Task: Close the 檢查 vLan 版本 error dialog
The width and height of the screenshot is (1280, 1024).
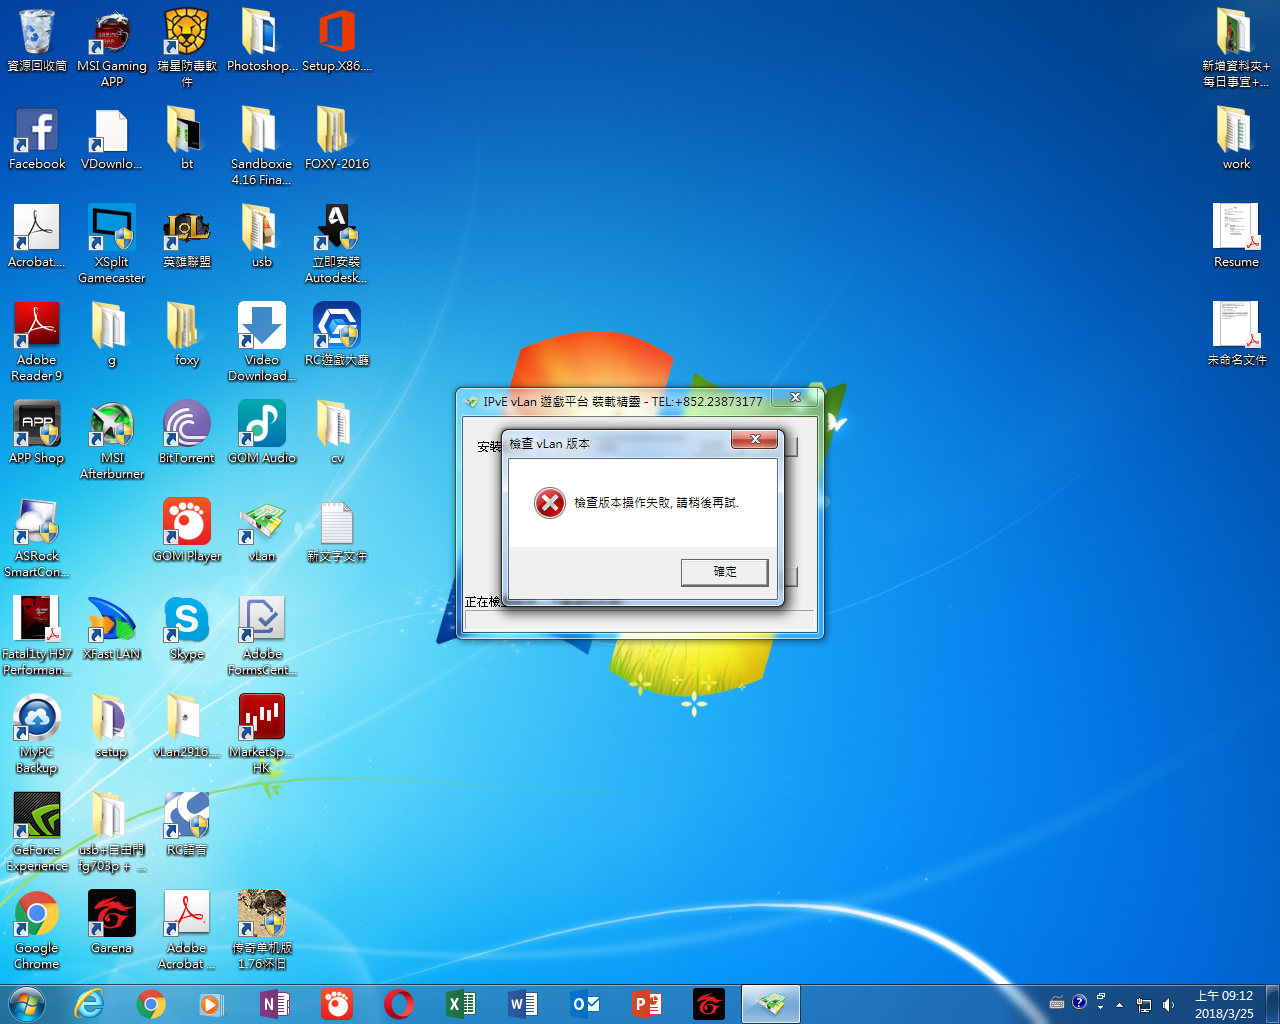Action: [755, 439]
